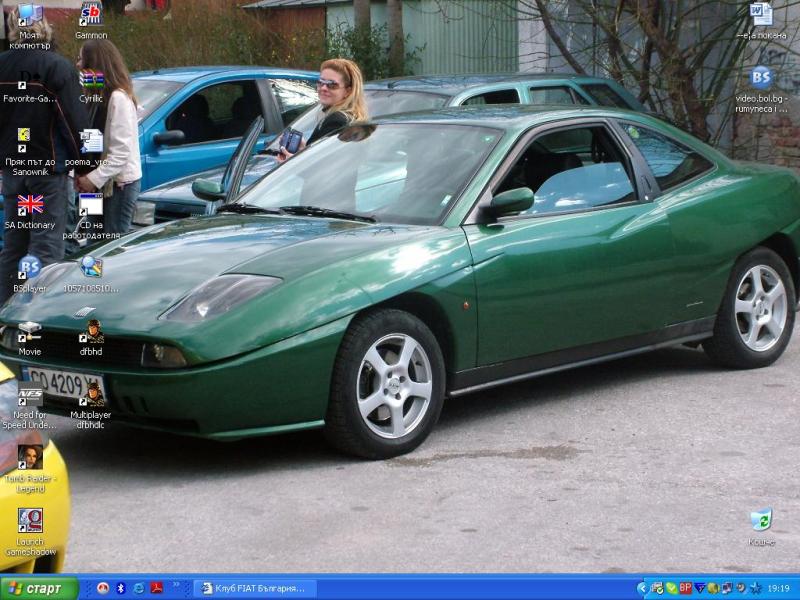
Task: Click the taskbar clock showing 19:19
Action: point(778,588)
